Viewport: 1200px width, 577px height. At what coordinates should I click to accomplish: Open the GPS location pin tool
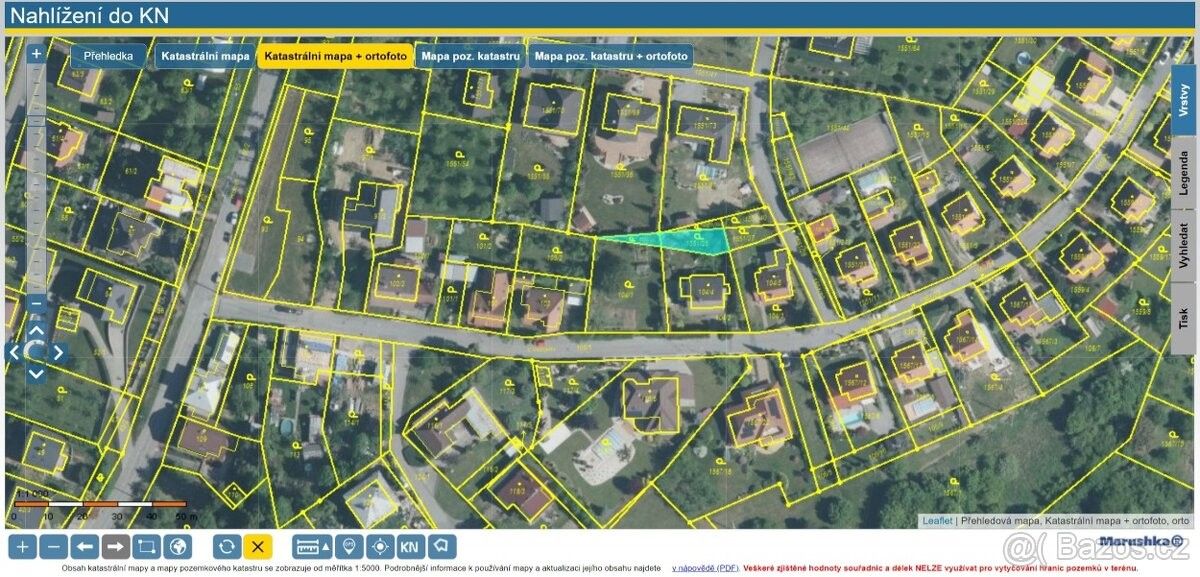(349, 547)
